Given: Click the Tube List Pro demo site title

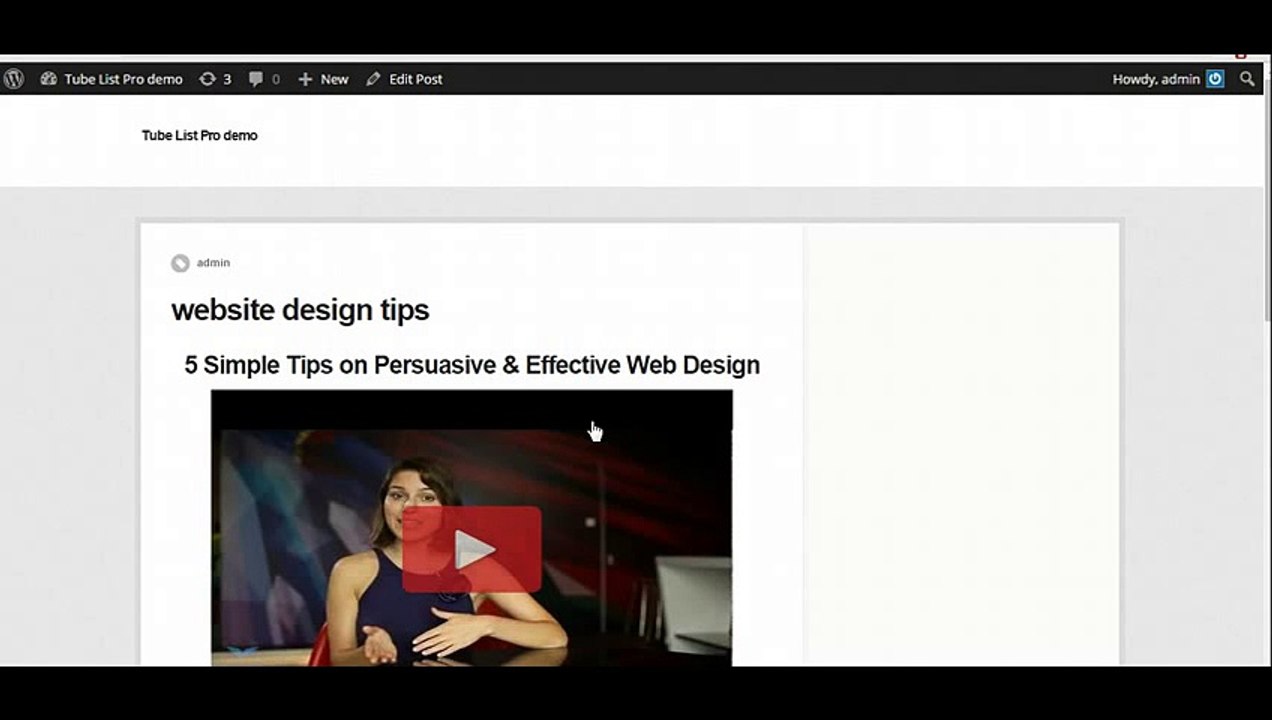Looking at the screenshot, I should click(x=199, y=135).
